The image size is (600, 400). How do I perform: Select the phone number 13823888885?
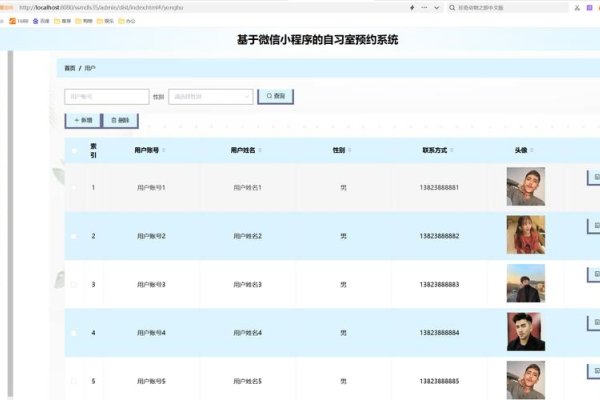pos(439,381)
